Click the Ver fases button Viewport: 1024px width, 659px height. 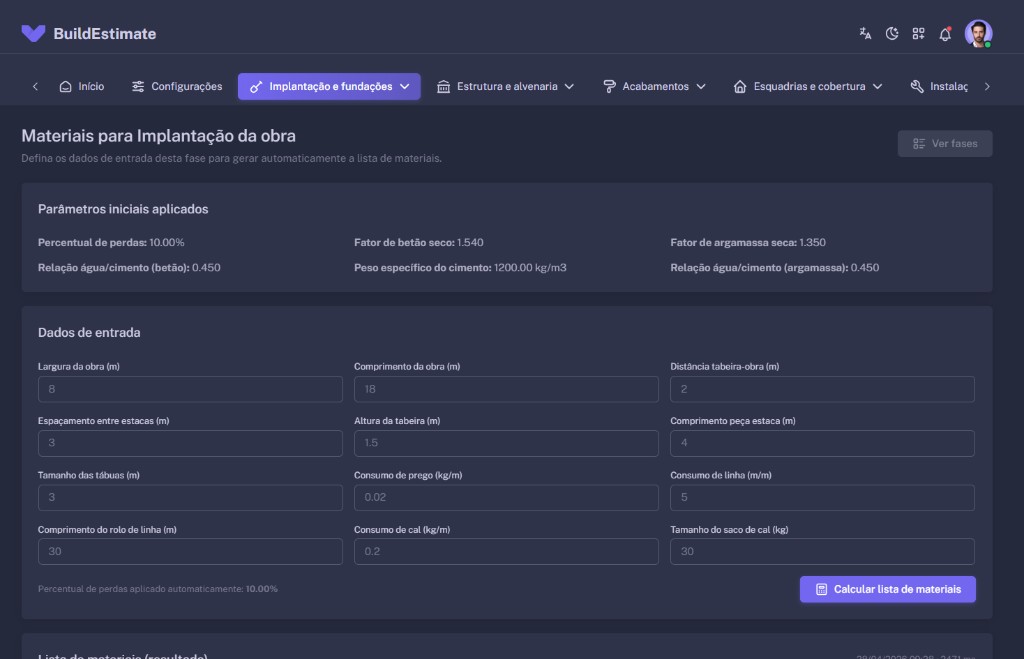point(944,143)
